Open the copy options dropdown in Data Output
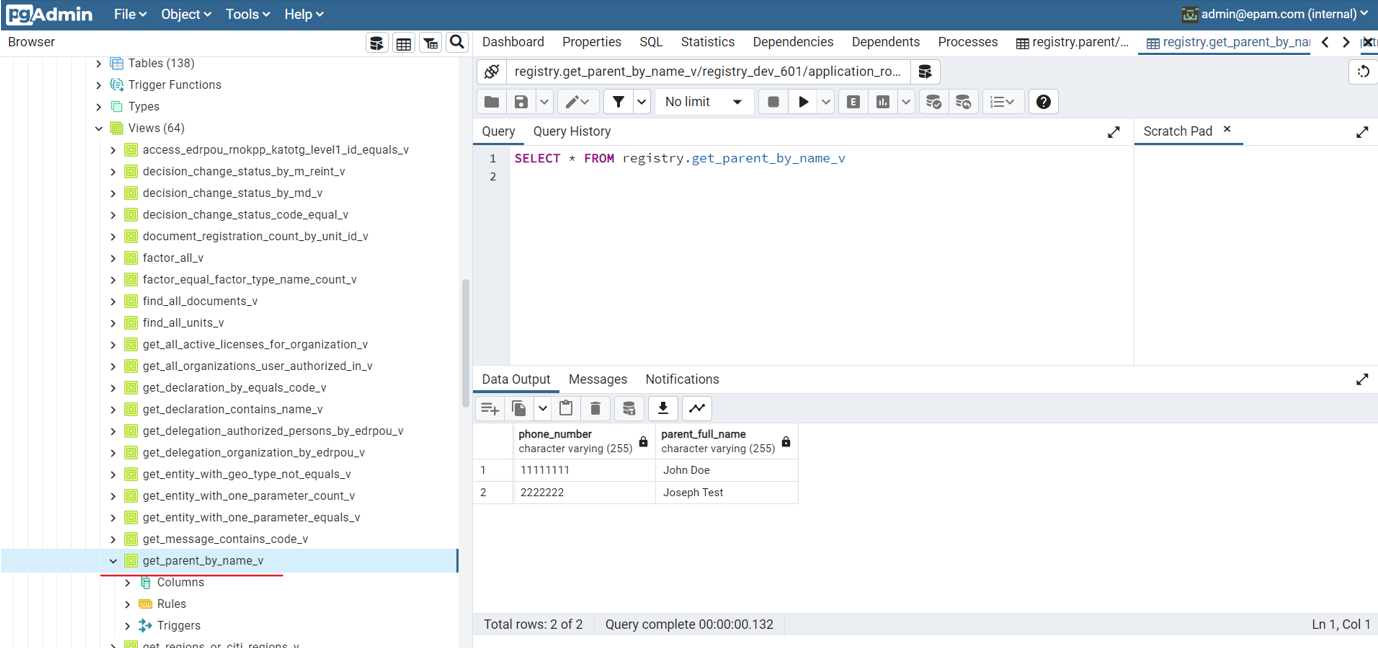The height and width of the screenshot is (648, 1378). pyautogui.click(x=542, y=408)
